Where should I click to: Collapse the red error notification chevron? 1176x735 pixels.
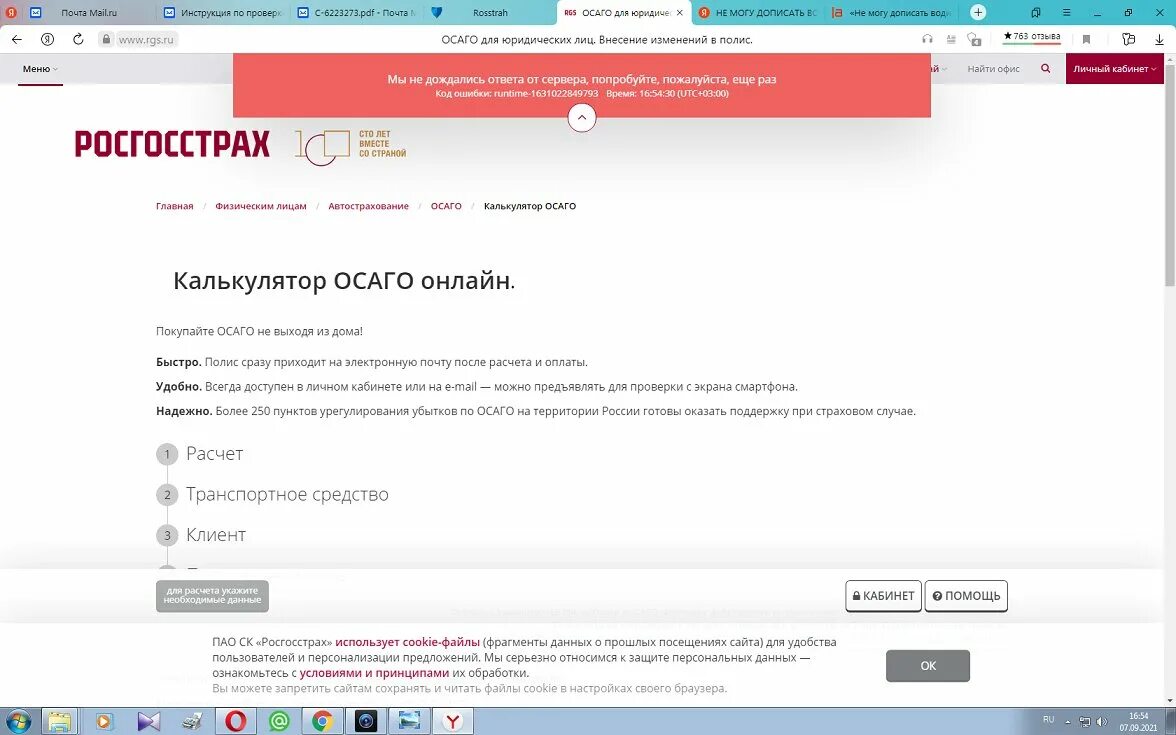pyautogui.click(x=582, y=118)
